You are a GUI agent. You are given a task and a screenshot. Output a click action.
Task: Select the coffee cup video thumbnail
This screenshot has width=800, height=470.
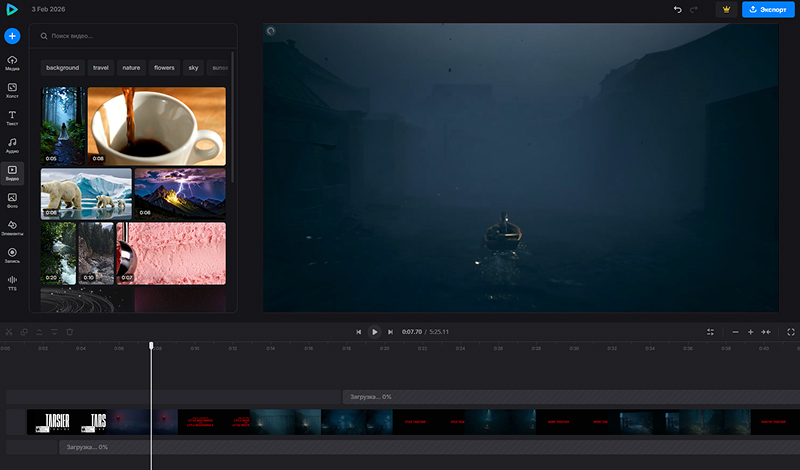[x=156, y=126]
